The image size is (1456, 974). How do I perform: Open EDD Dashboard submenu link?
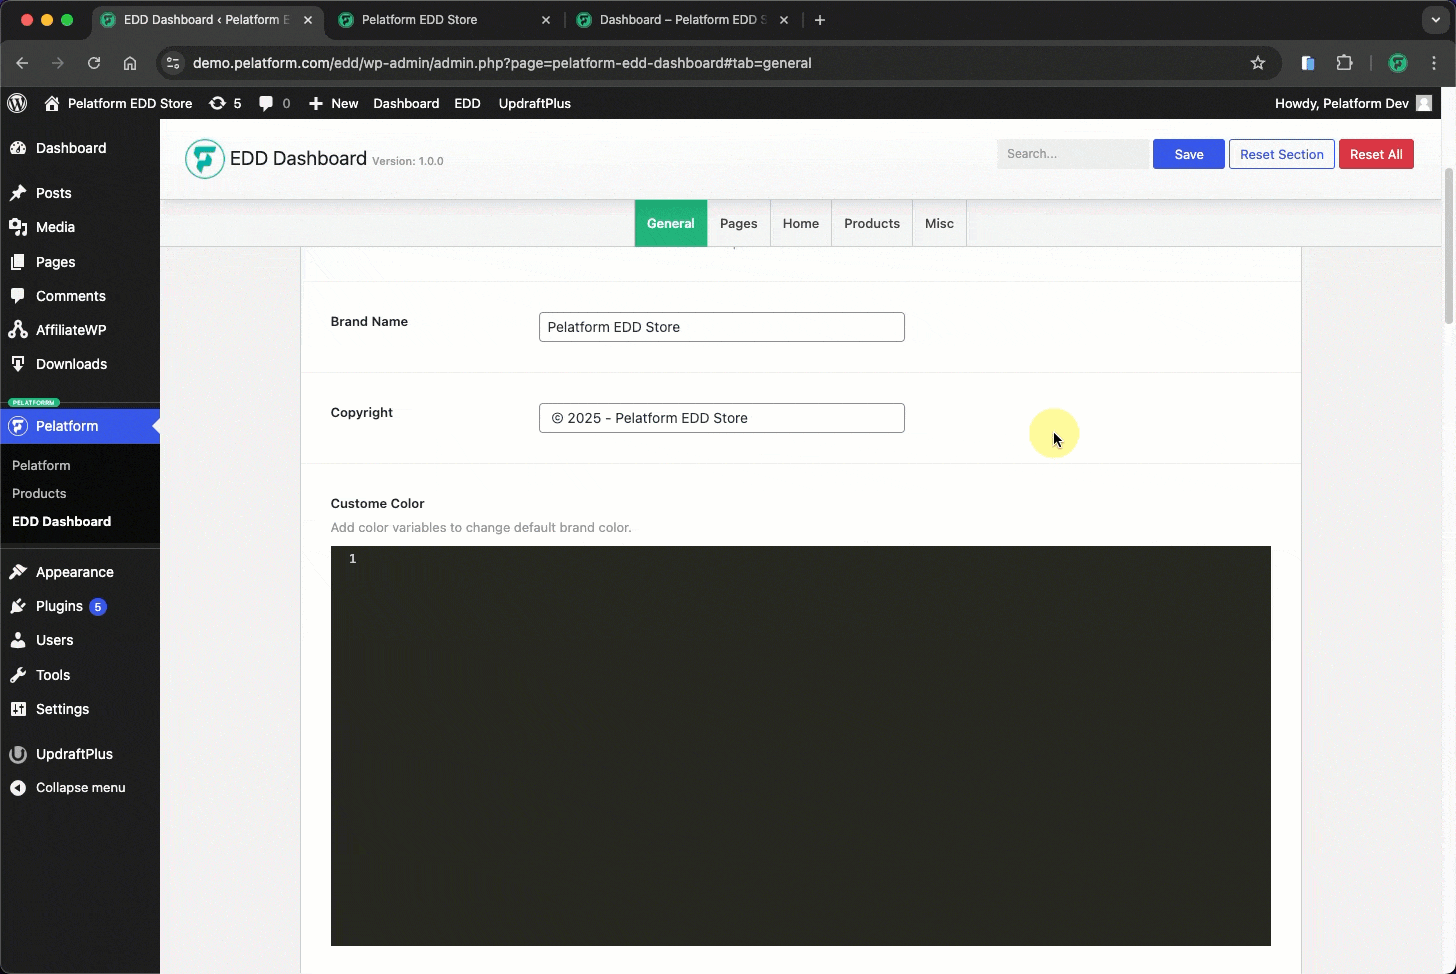click(x=61, y=521)
